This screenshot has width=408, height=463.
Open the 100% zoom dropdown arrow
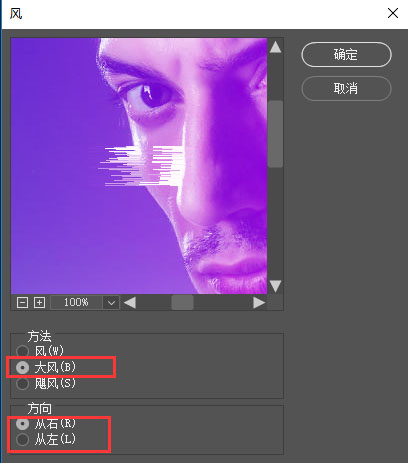(111, 303)
